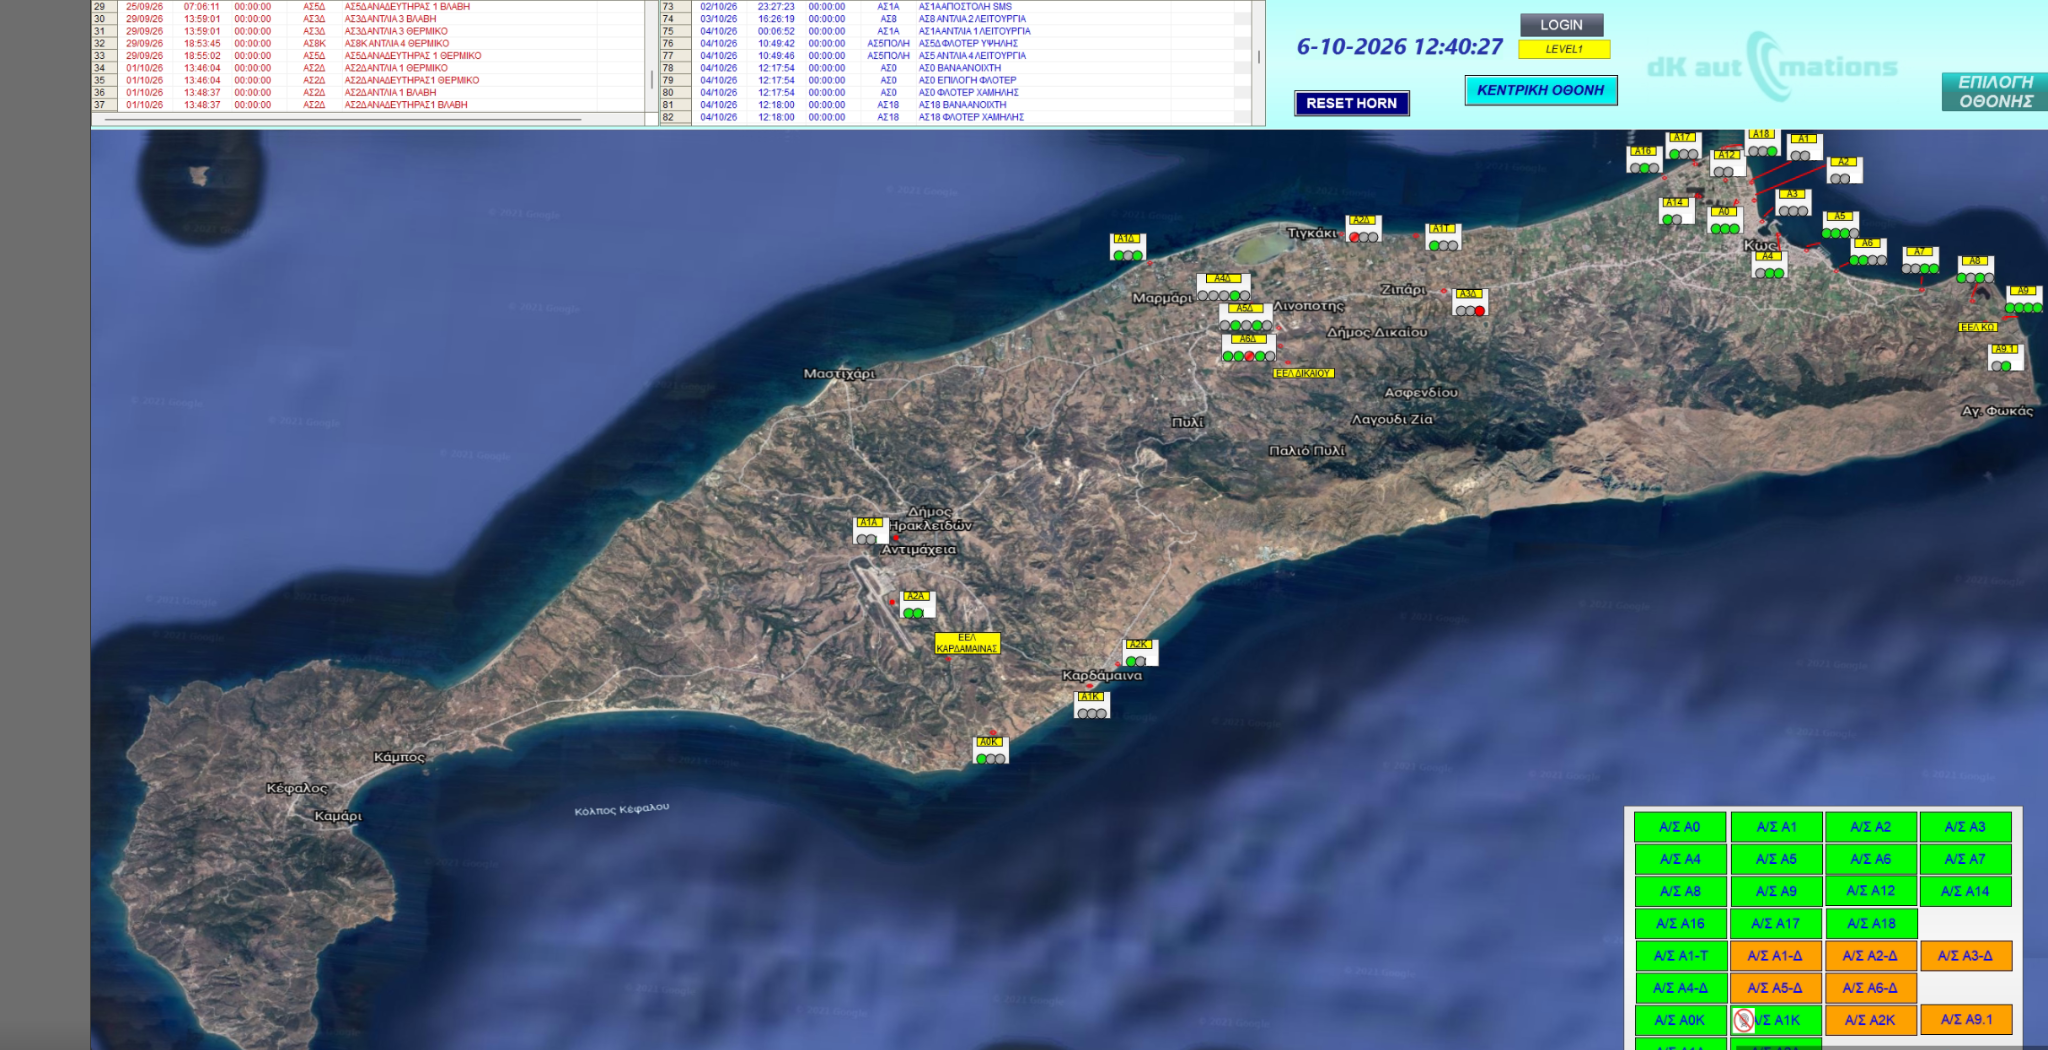This screenshot has width=2048, height=1050.
Task: Open the orange Α/Σ Α9.1 station button
Action: [1965, 1020]
